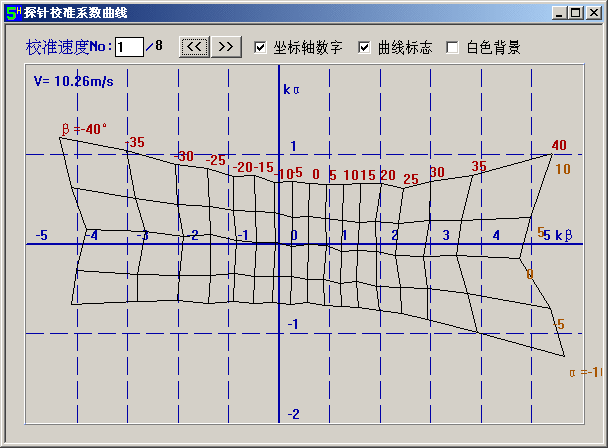
Task: Enable the 白色背景 checkbox
Action: [452, 47]
